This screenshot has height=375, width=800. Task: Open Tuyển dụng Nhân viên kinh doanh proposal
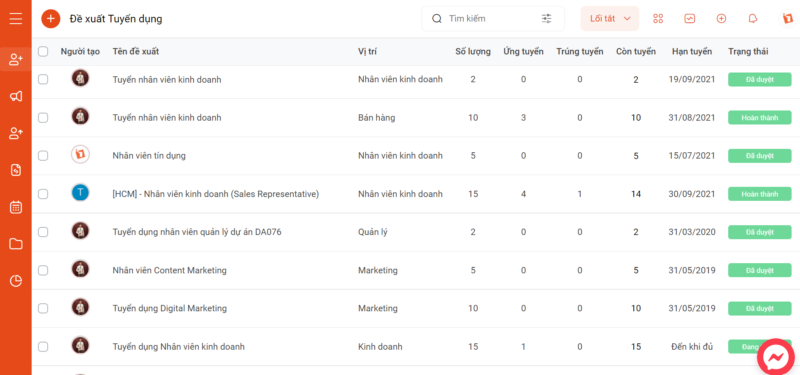179,347
